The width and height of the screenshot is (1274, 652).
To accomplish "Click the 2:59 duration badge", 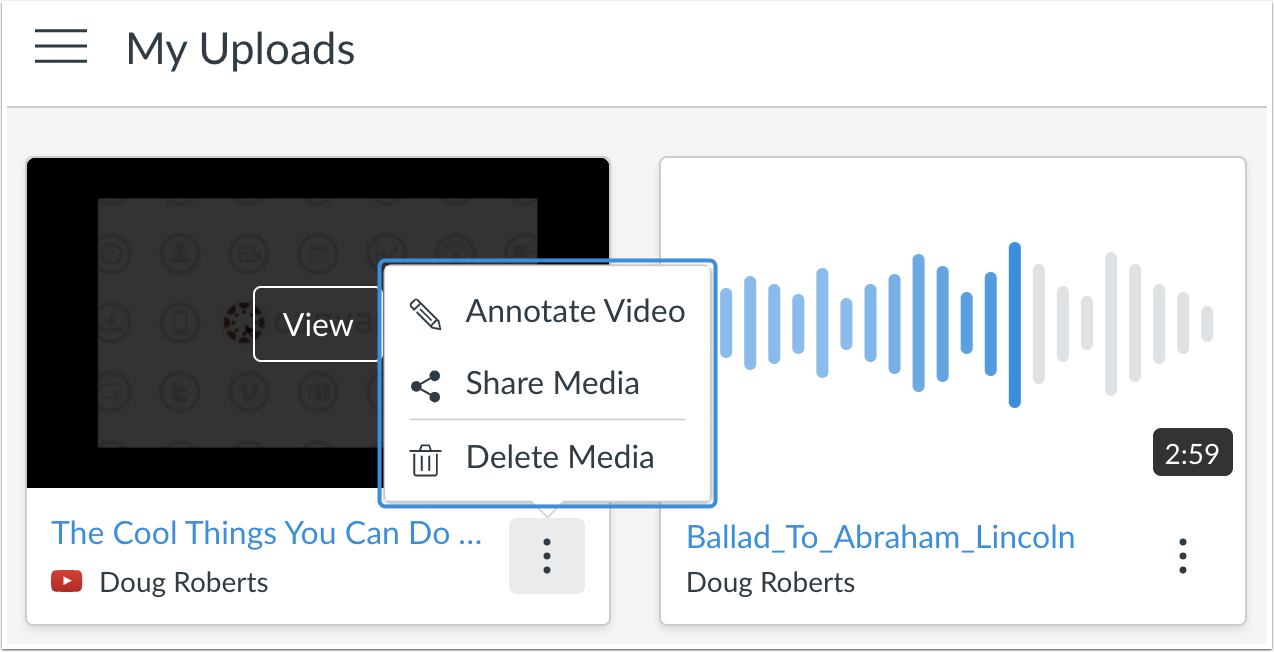I will [1192, 452].
